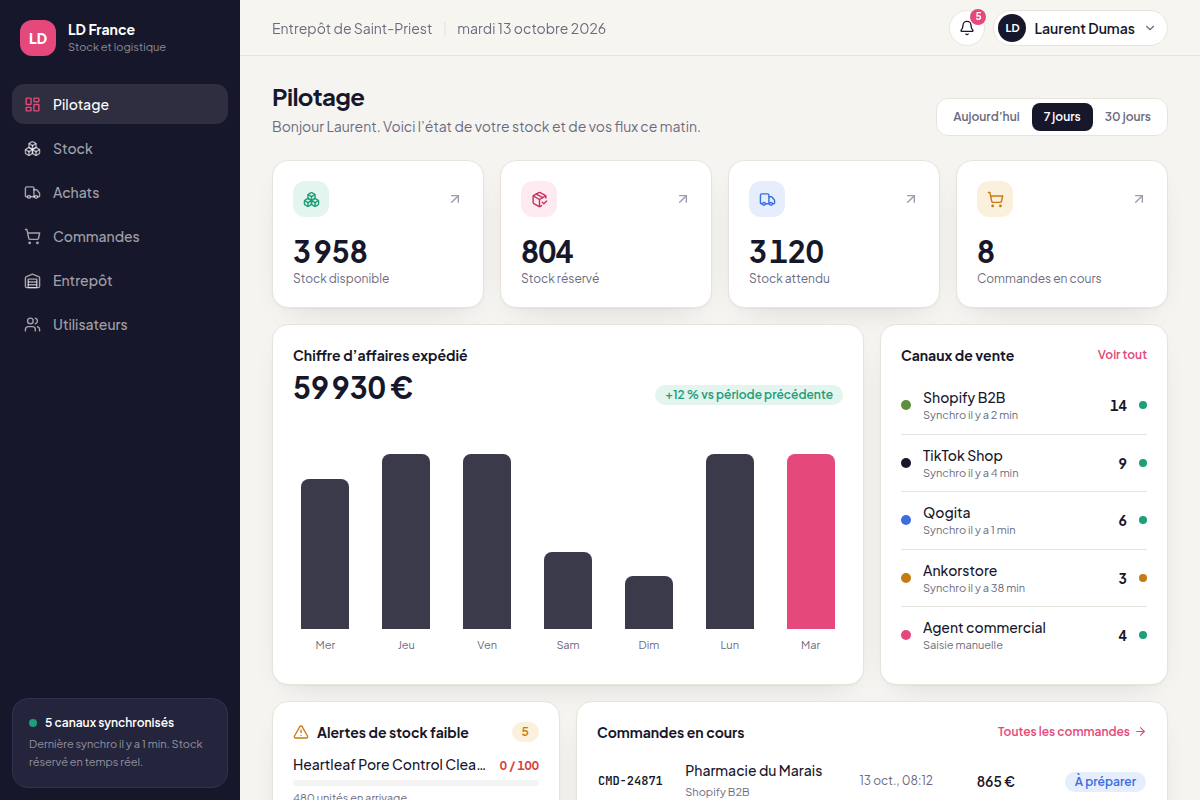Click the green dot beside Shopify B2B
This screenshot has height=800, width=1200.
coord(906,405)
